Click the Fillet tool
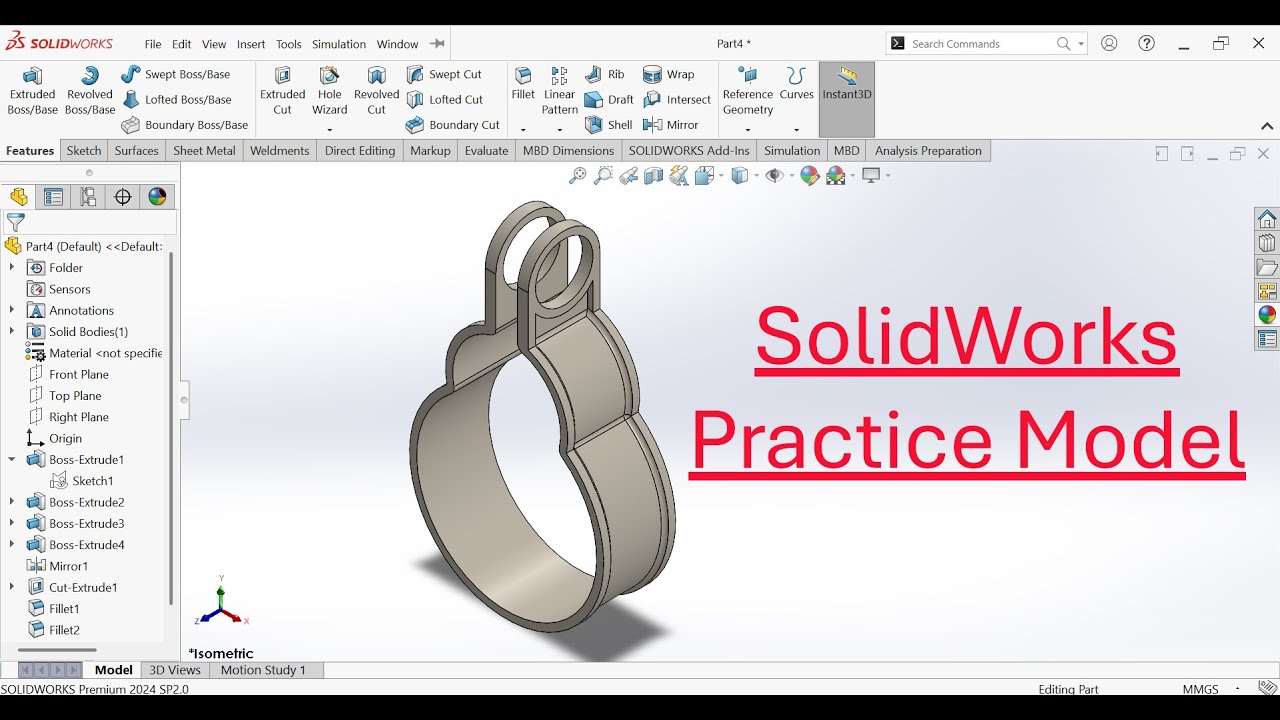This screenshot has width=1280, height=720. tap(523, 84)
